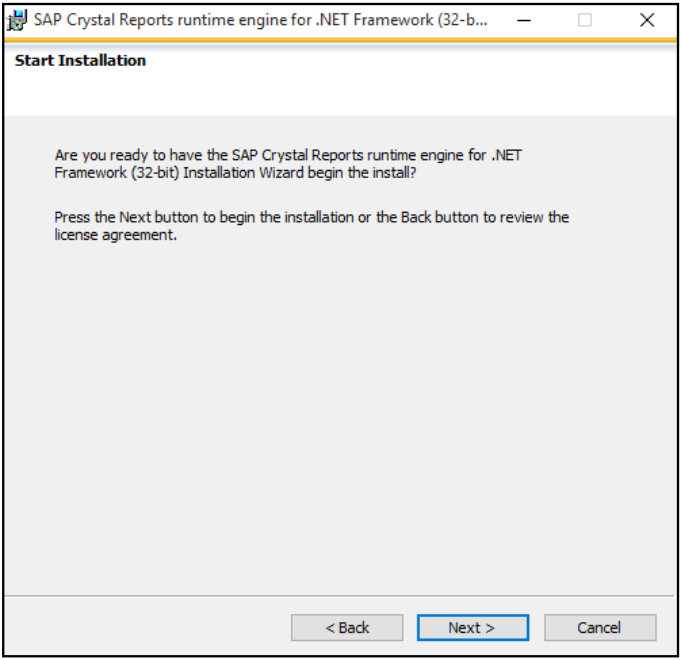Click the separator line above the buttons
This screenshot has height=660, width=682.
340,596
